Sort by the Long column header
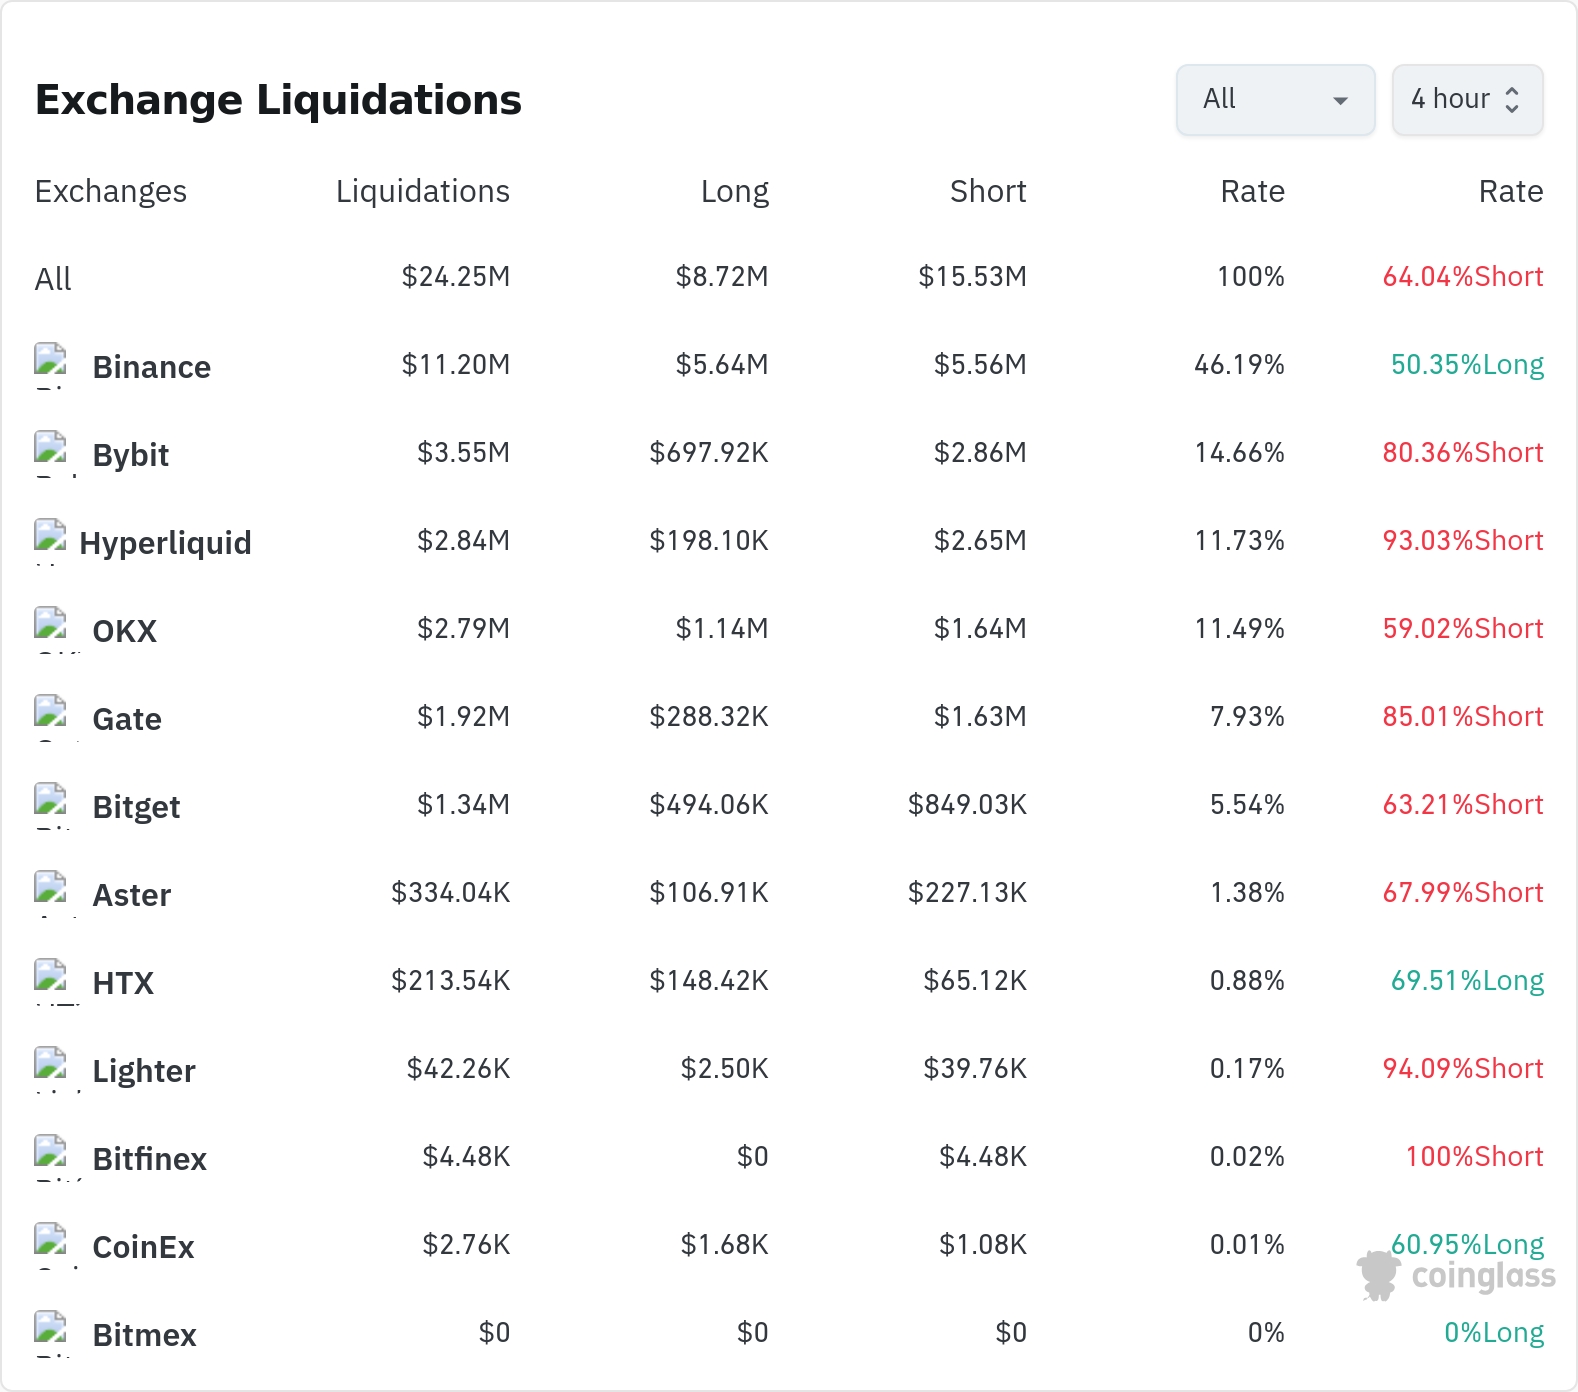The width and height of the screenshot is (1578, 1392). (x=735, y=191)
